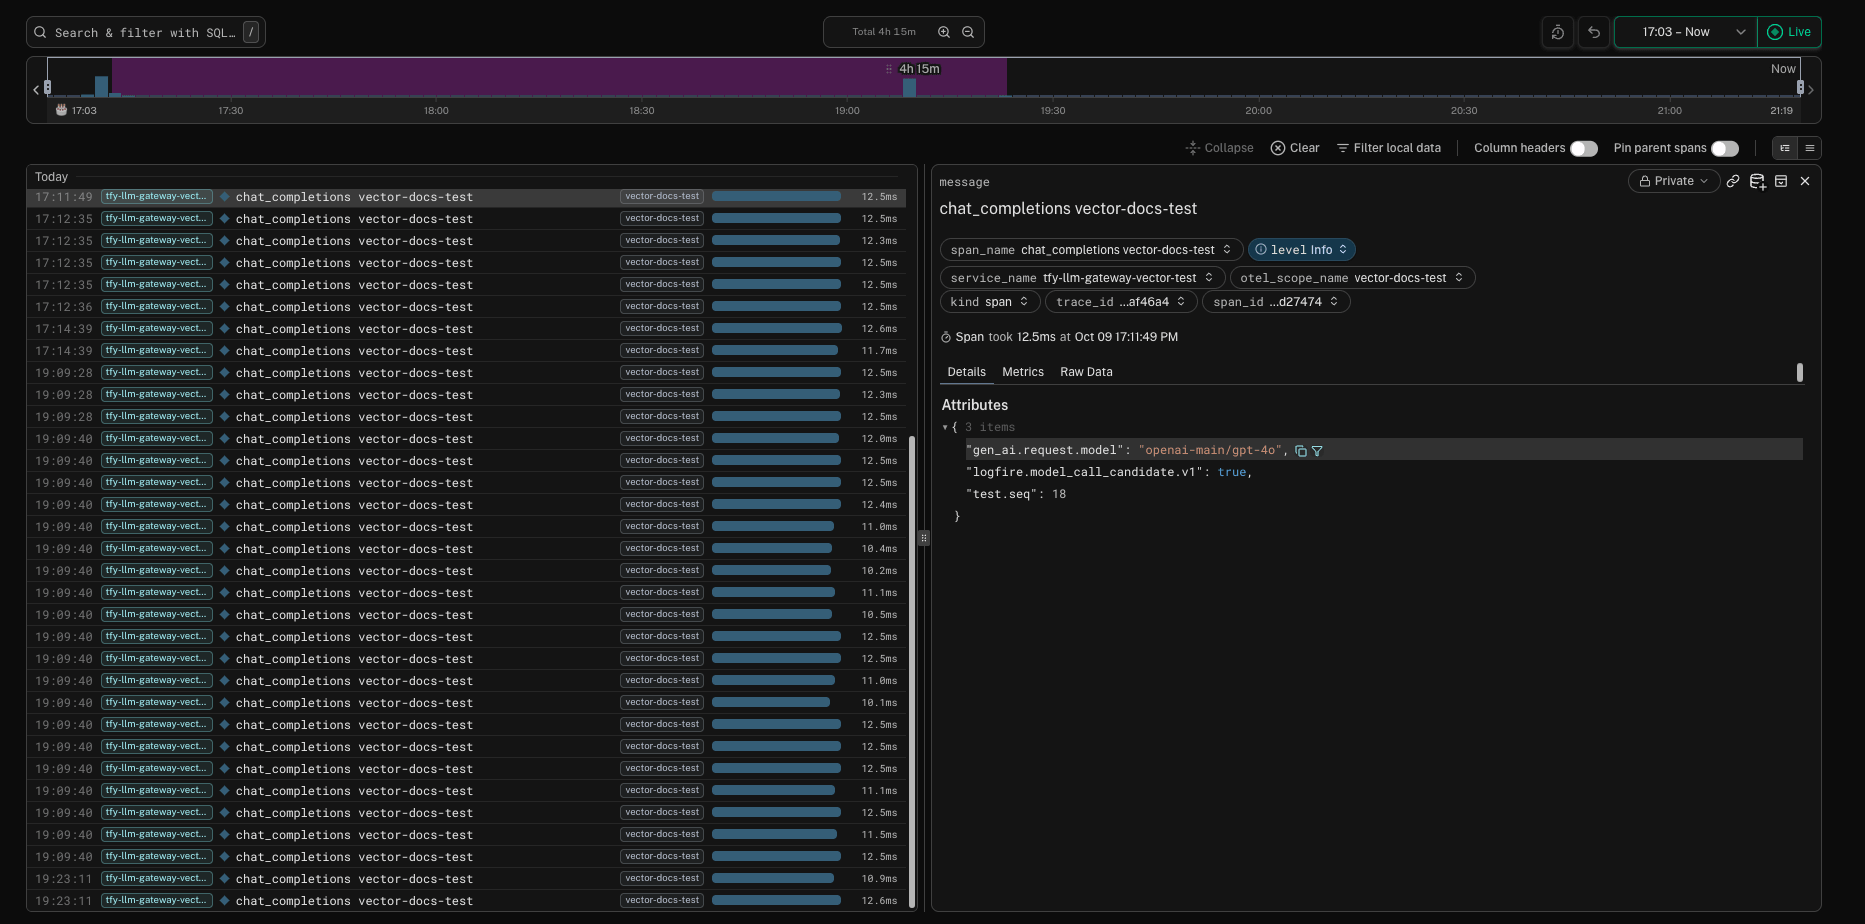This screenshot has width=1865, height=924.
Task: Select the span row at 17:14:39 with 11.7ms
Action: (x=466, y=351)
